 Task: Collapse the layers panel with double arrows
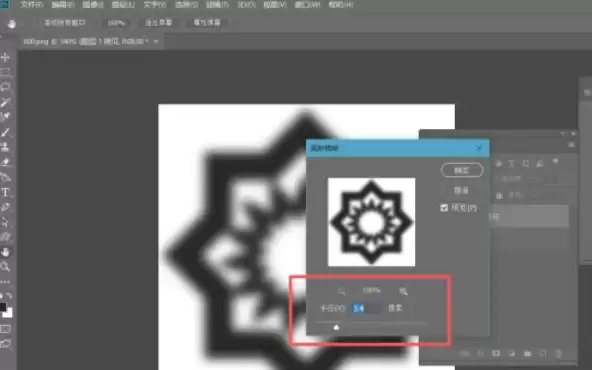[x=563, y=134]
